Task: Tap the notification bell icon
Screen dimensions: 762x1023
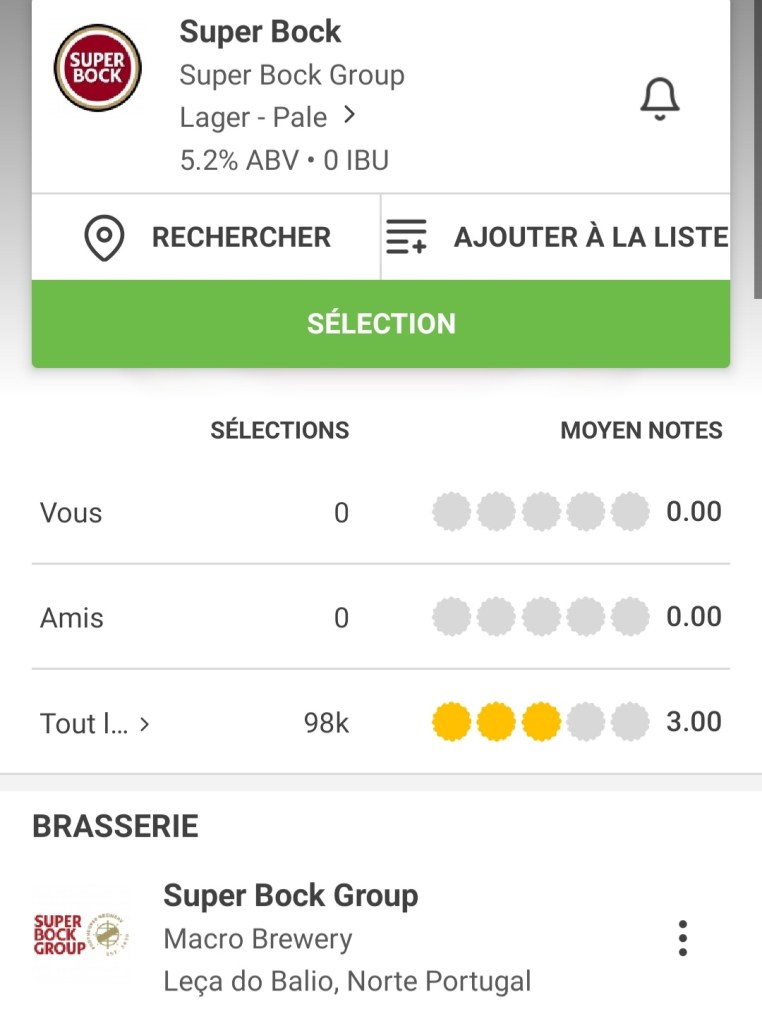Action: pos(659,99)
